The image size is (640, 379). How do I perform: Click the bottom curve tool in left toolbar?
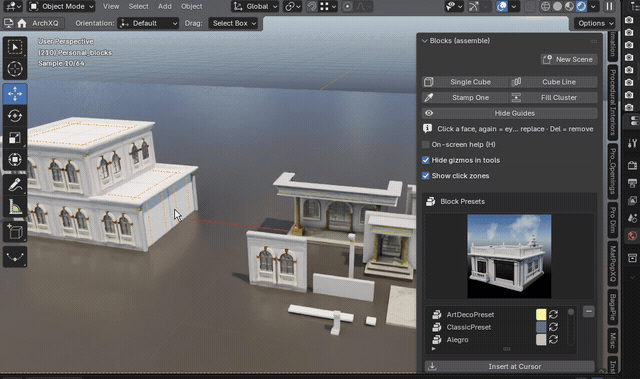[15, 257]
